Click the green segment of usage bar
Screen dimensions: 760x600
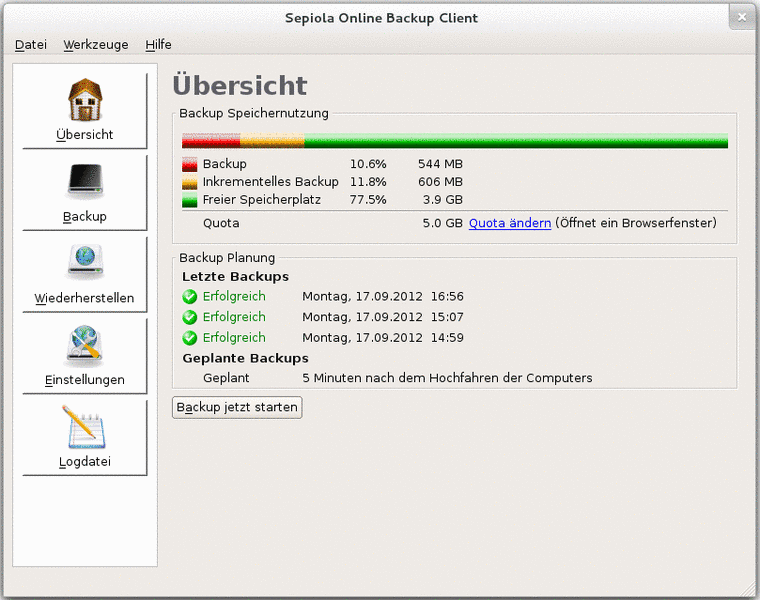[x=516, y=141]
